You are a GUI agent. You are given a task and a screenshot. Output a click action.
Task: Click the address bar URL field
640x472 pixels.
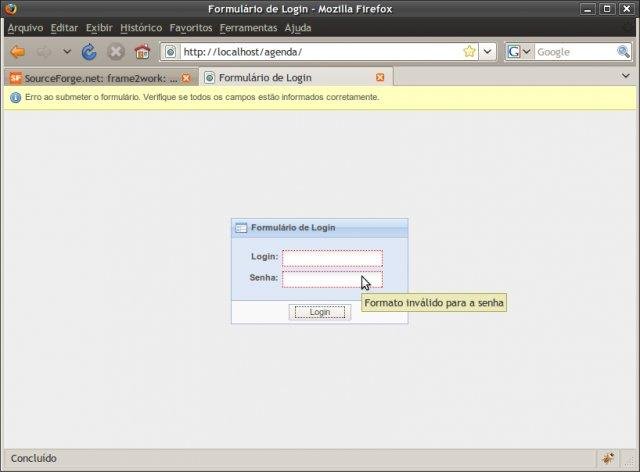click(321, 52)
